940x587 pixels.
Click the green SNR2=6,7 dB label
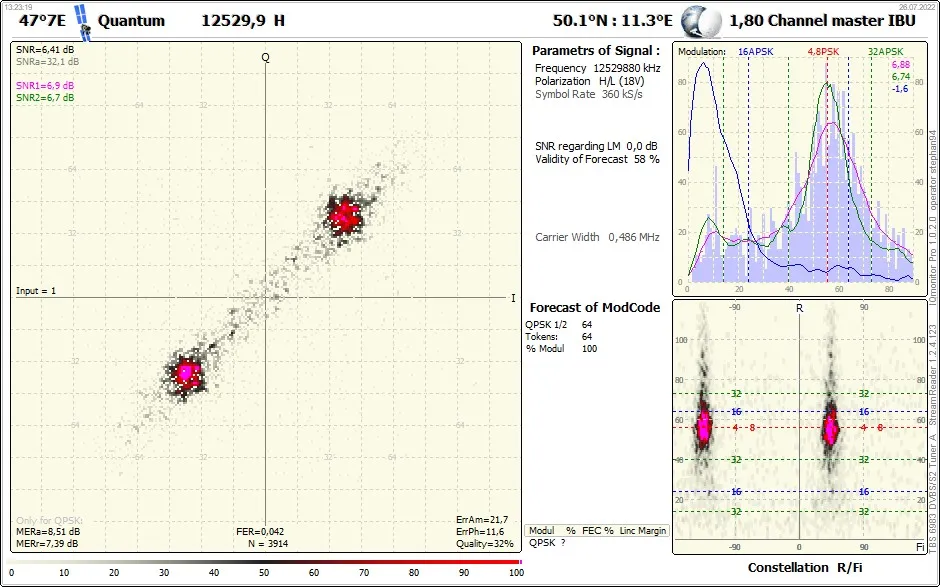coord(45,98)
